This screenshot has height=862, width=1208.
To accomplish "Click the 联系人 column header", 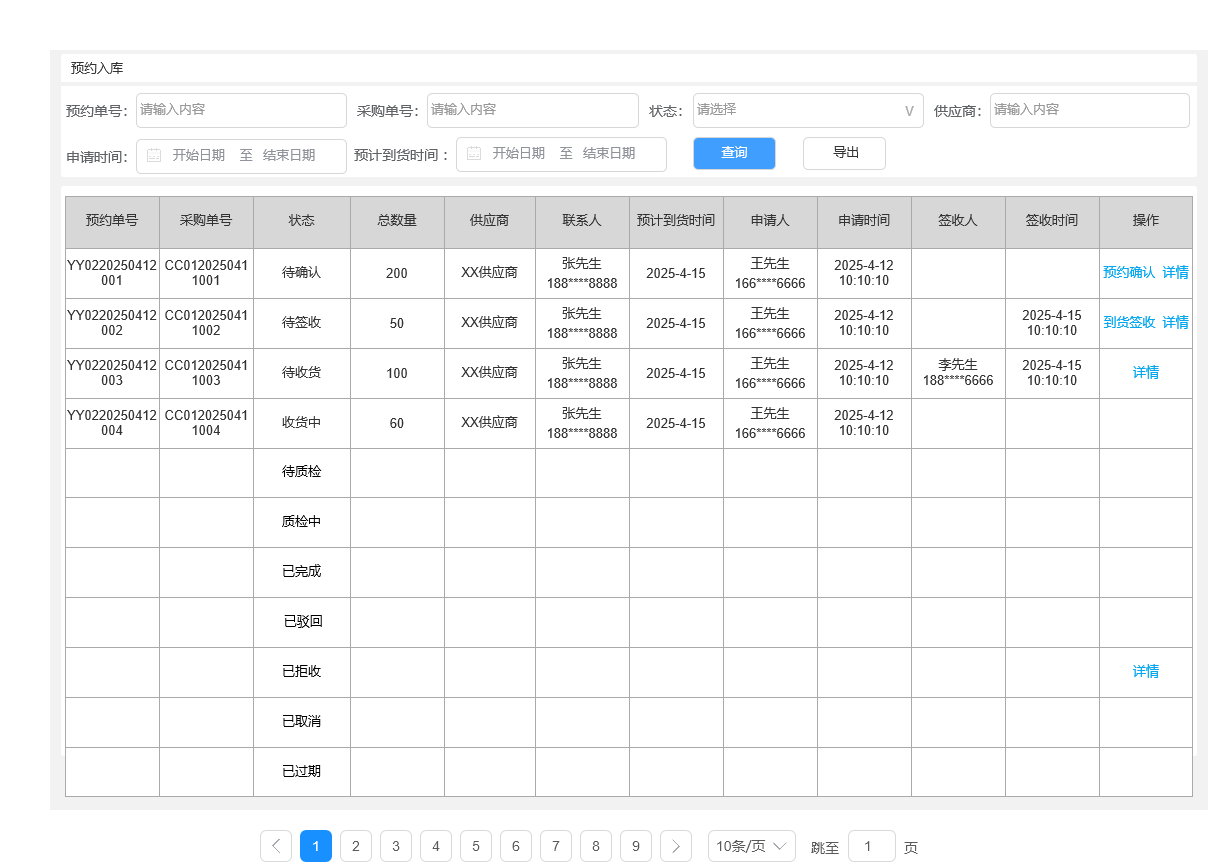I will pyautogui.click(x=582, y=221).
